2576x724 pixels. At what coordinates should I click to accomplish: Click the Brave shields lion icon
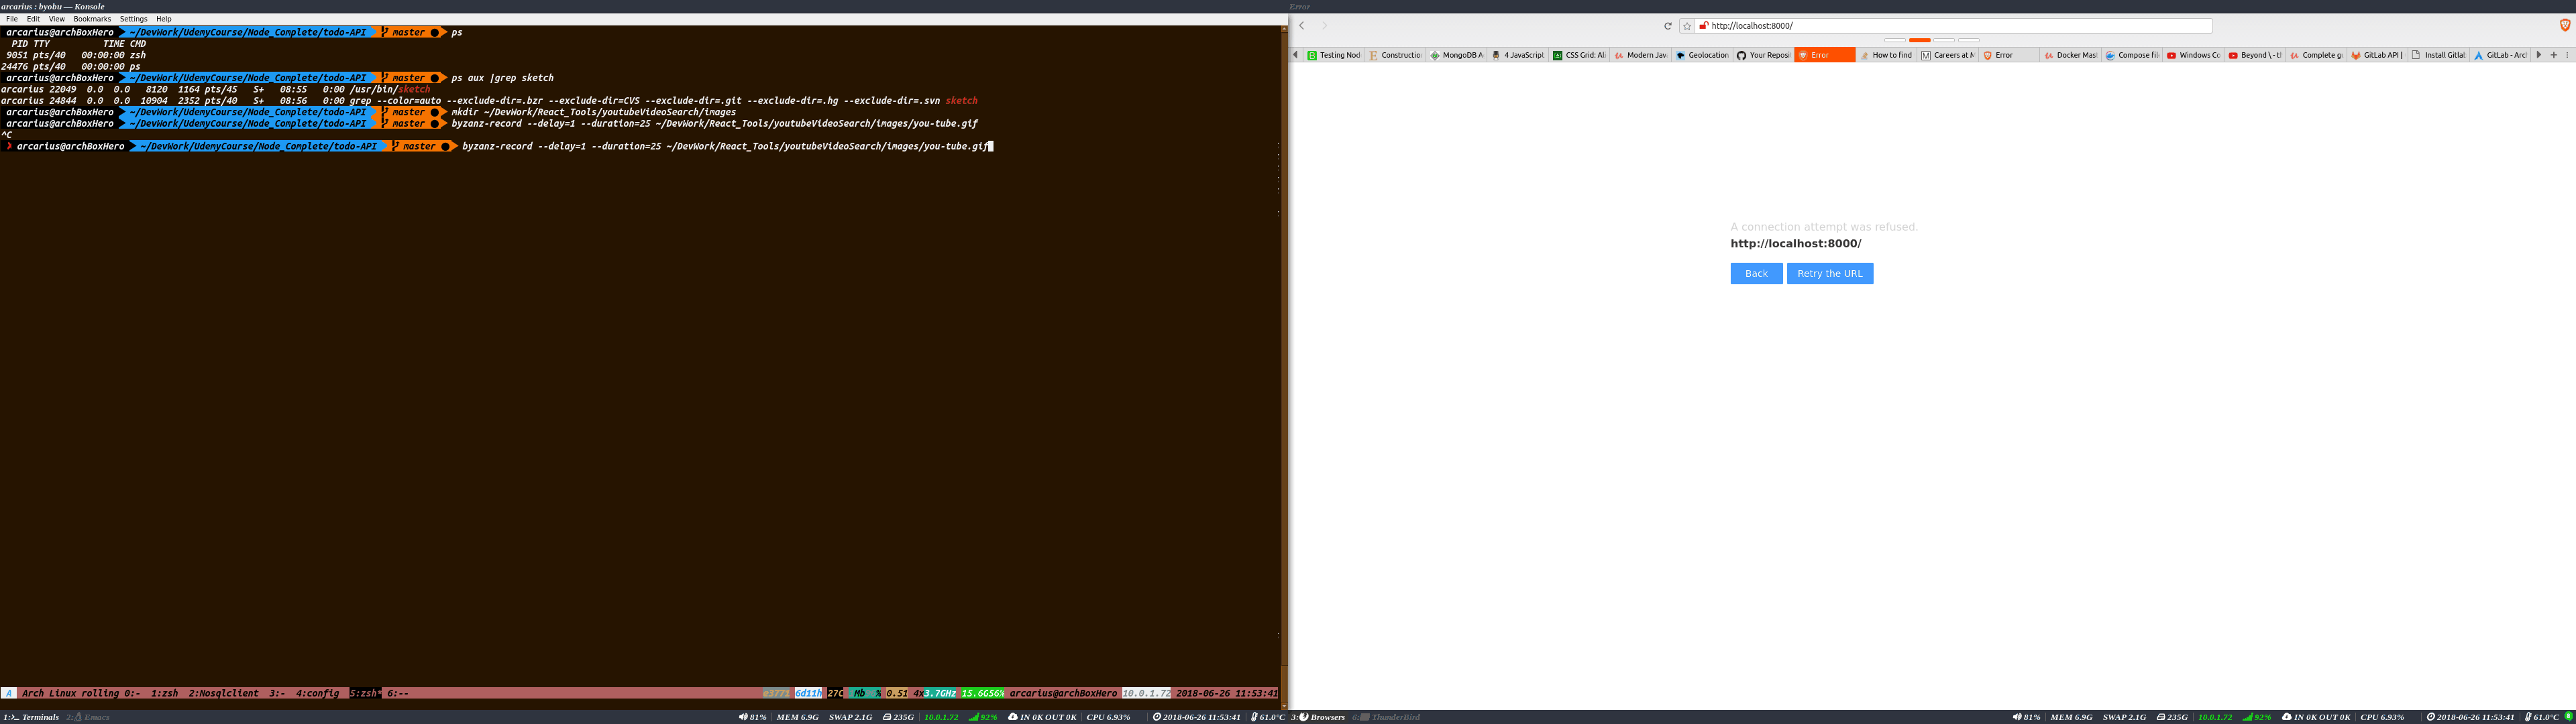pos(2564,25)
